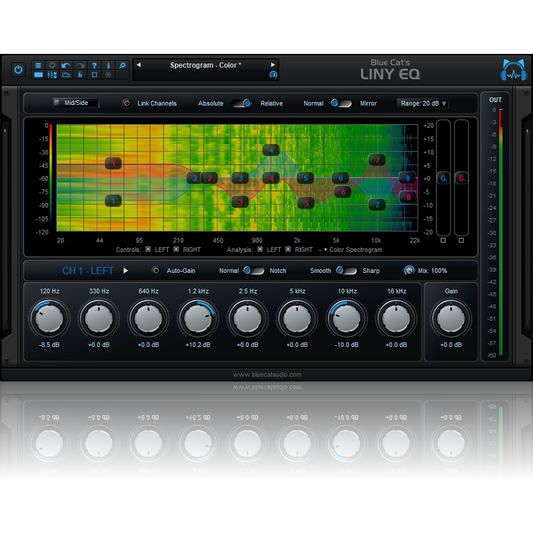The height and width of the screenshot is (533, 533).
Task: Select next preset with right arrow
Action: pos(273,65)
